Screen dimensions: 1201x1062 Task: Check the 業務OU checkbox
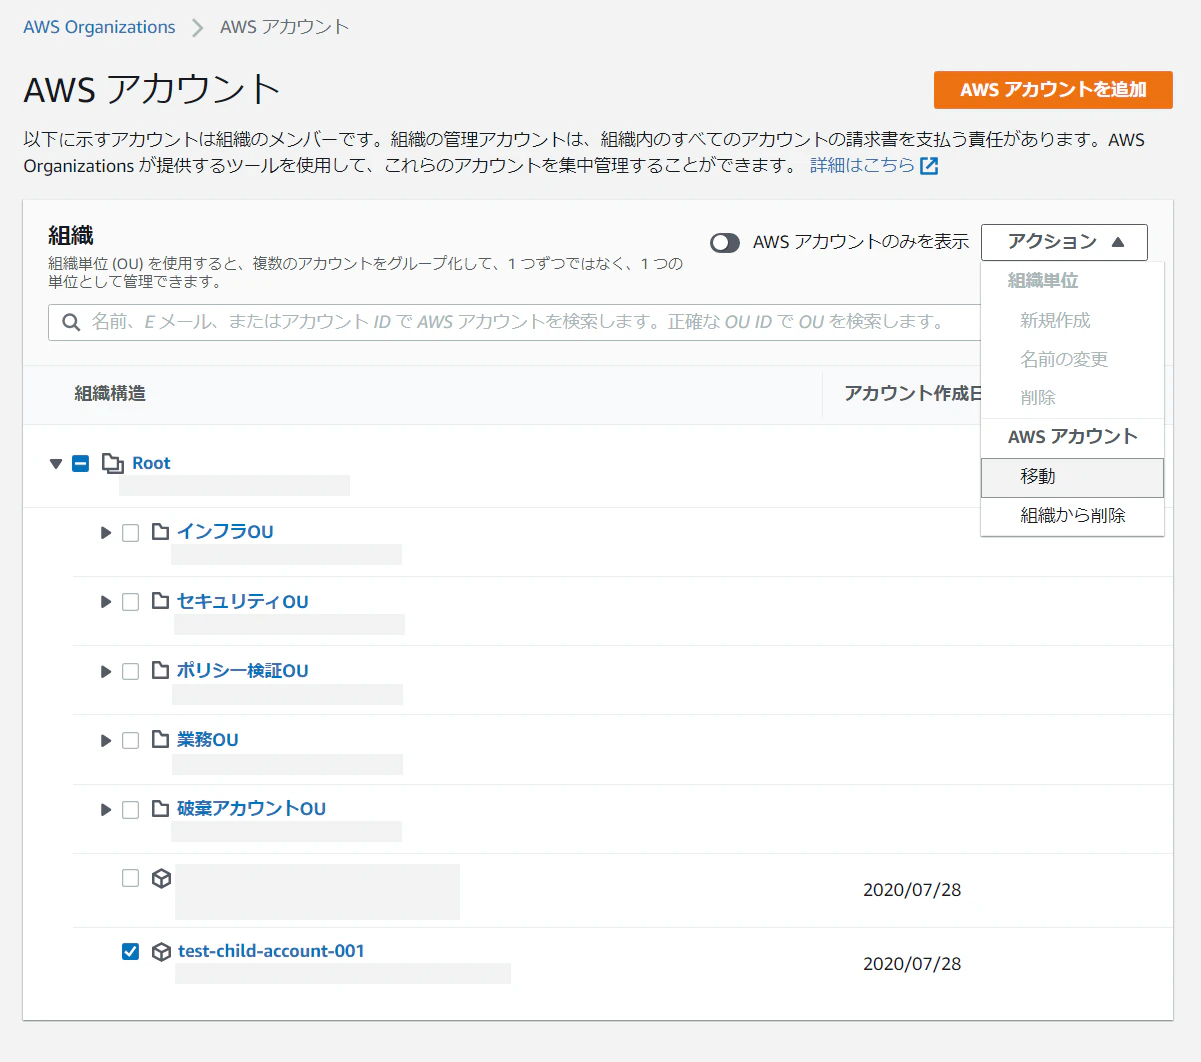tap(130, 740)
